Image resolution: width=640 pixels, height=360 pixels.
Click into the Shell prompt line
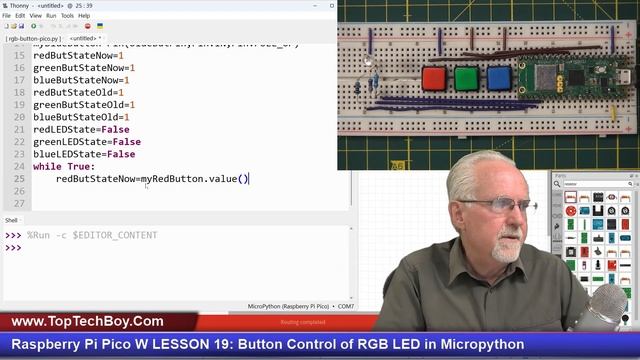tap(176, 248)
